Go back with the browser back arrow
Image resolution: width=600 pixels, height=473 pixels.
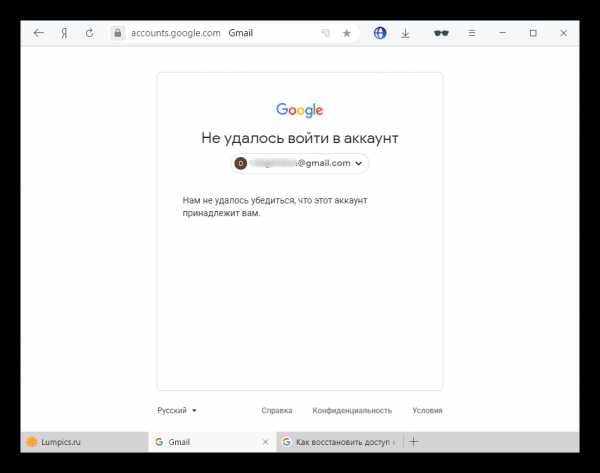click(x=39, y=33)
